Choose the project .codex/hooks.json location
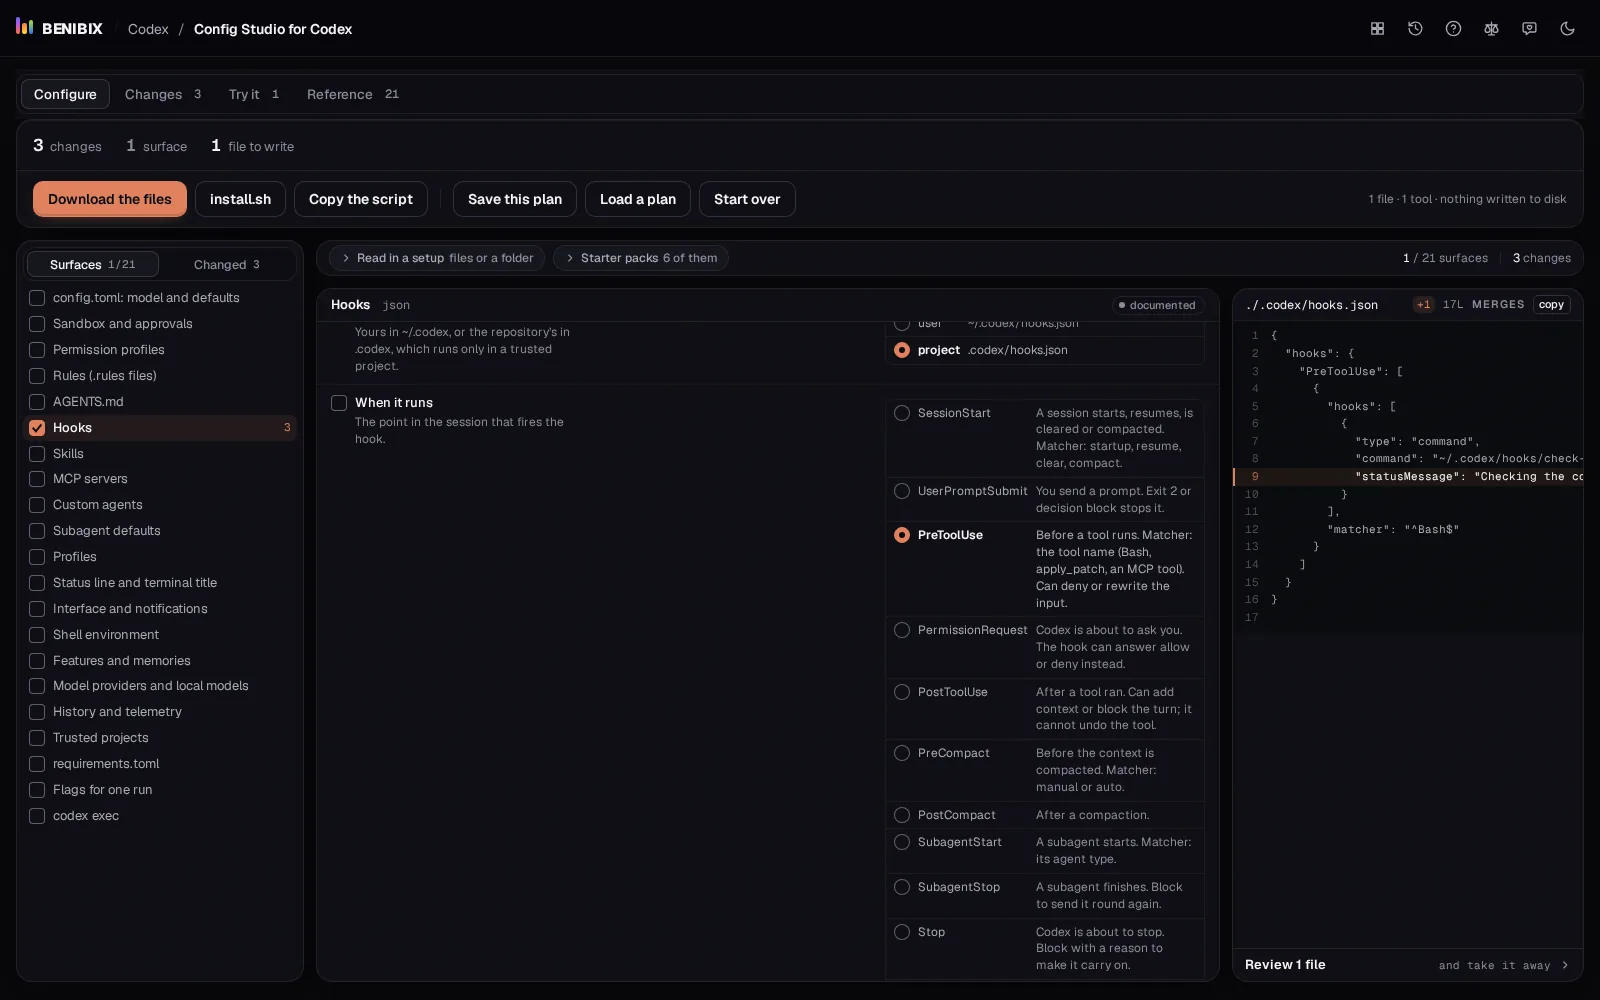 [902, 350]
